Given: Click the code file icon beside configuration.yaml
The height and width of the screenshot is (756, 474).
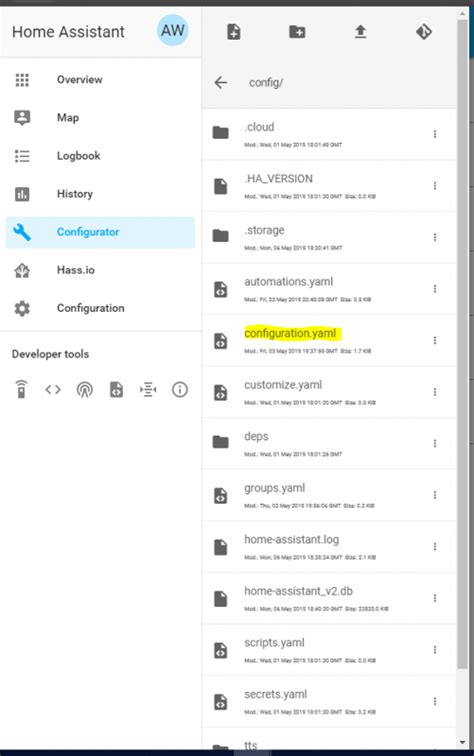Looking at the screenshot, I should click(x=221, y=341).
